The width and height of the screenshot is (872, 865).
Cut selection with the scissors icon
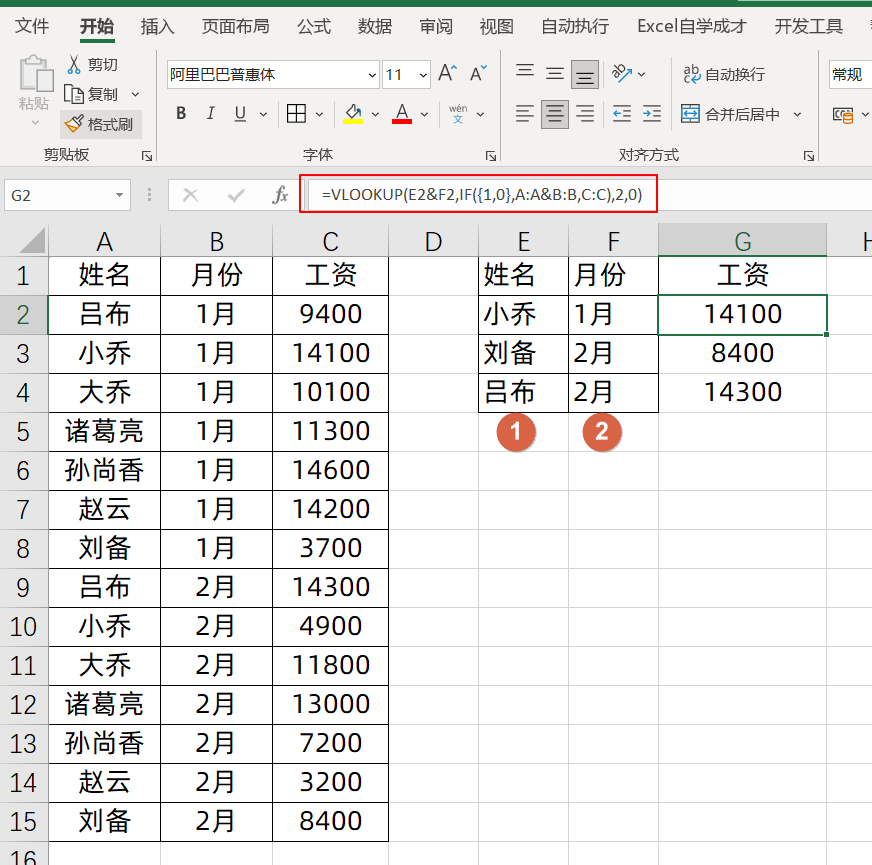click(x=73, y=65)
